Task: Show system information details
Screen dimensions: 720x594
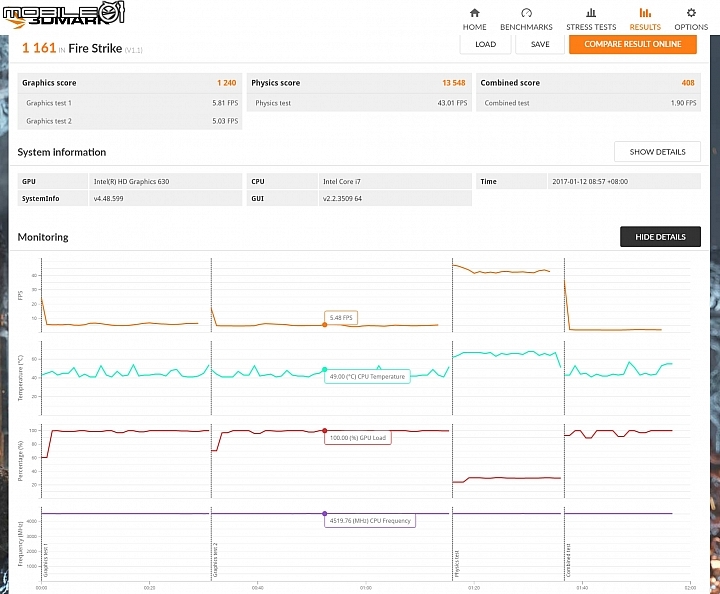Action: (657, 151)
